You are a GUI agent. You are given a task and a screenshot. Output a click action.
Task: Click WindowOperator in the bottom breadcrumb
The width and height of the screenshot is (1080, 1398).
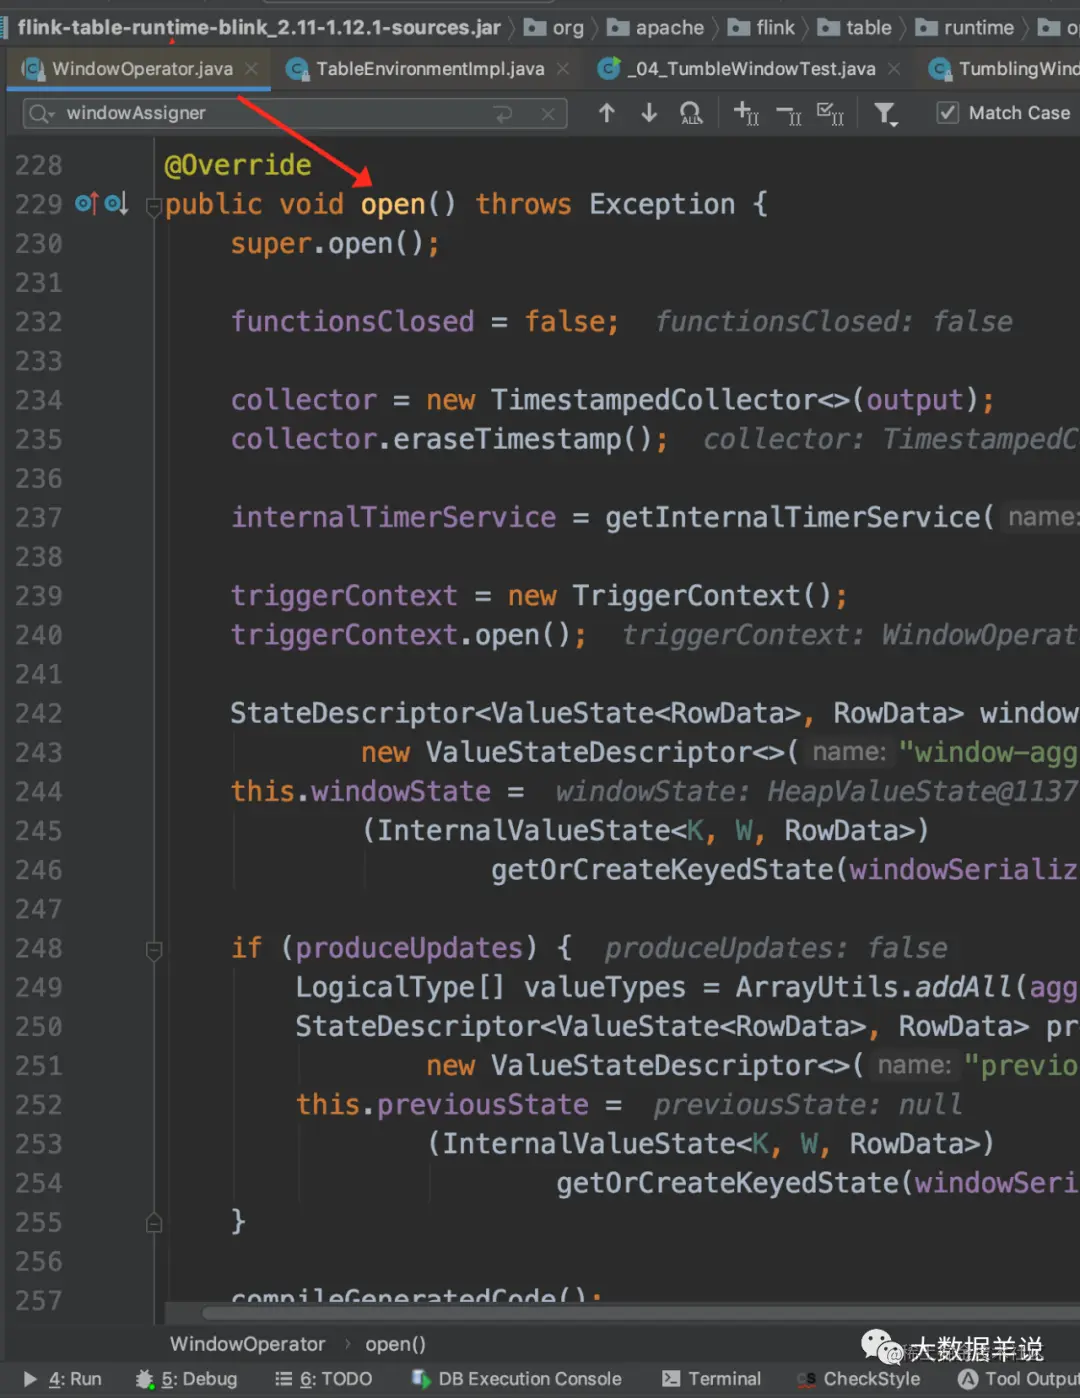247,1344
